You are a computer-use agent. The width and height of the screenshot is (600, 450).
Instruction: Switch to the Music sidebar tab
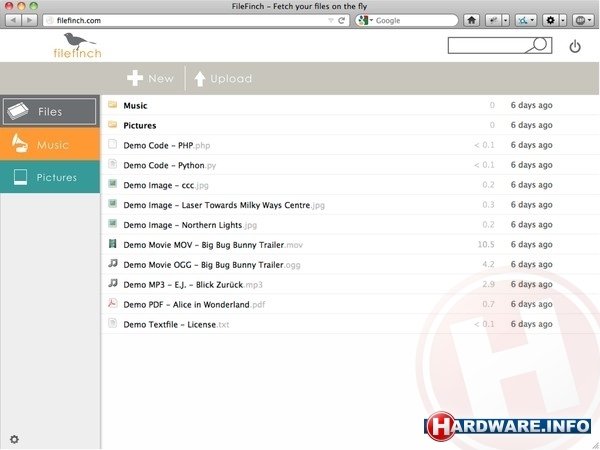[x=50, y=145]
